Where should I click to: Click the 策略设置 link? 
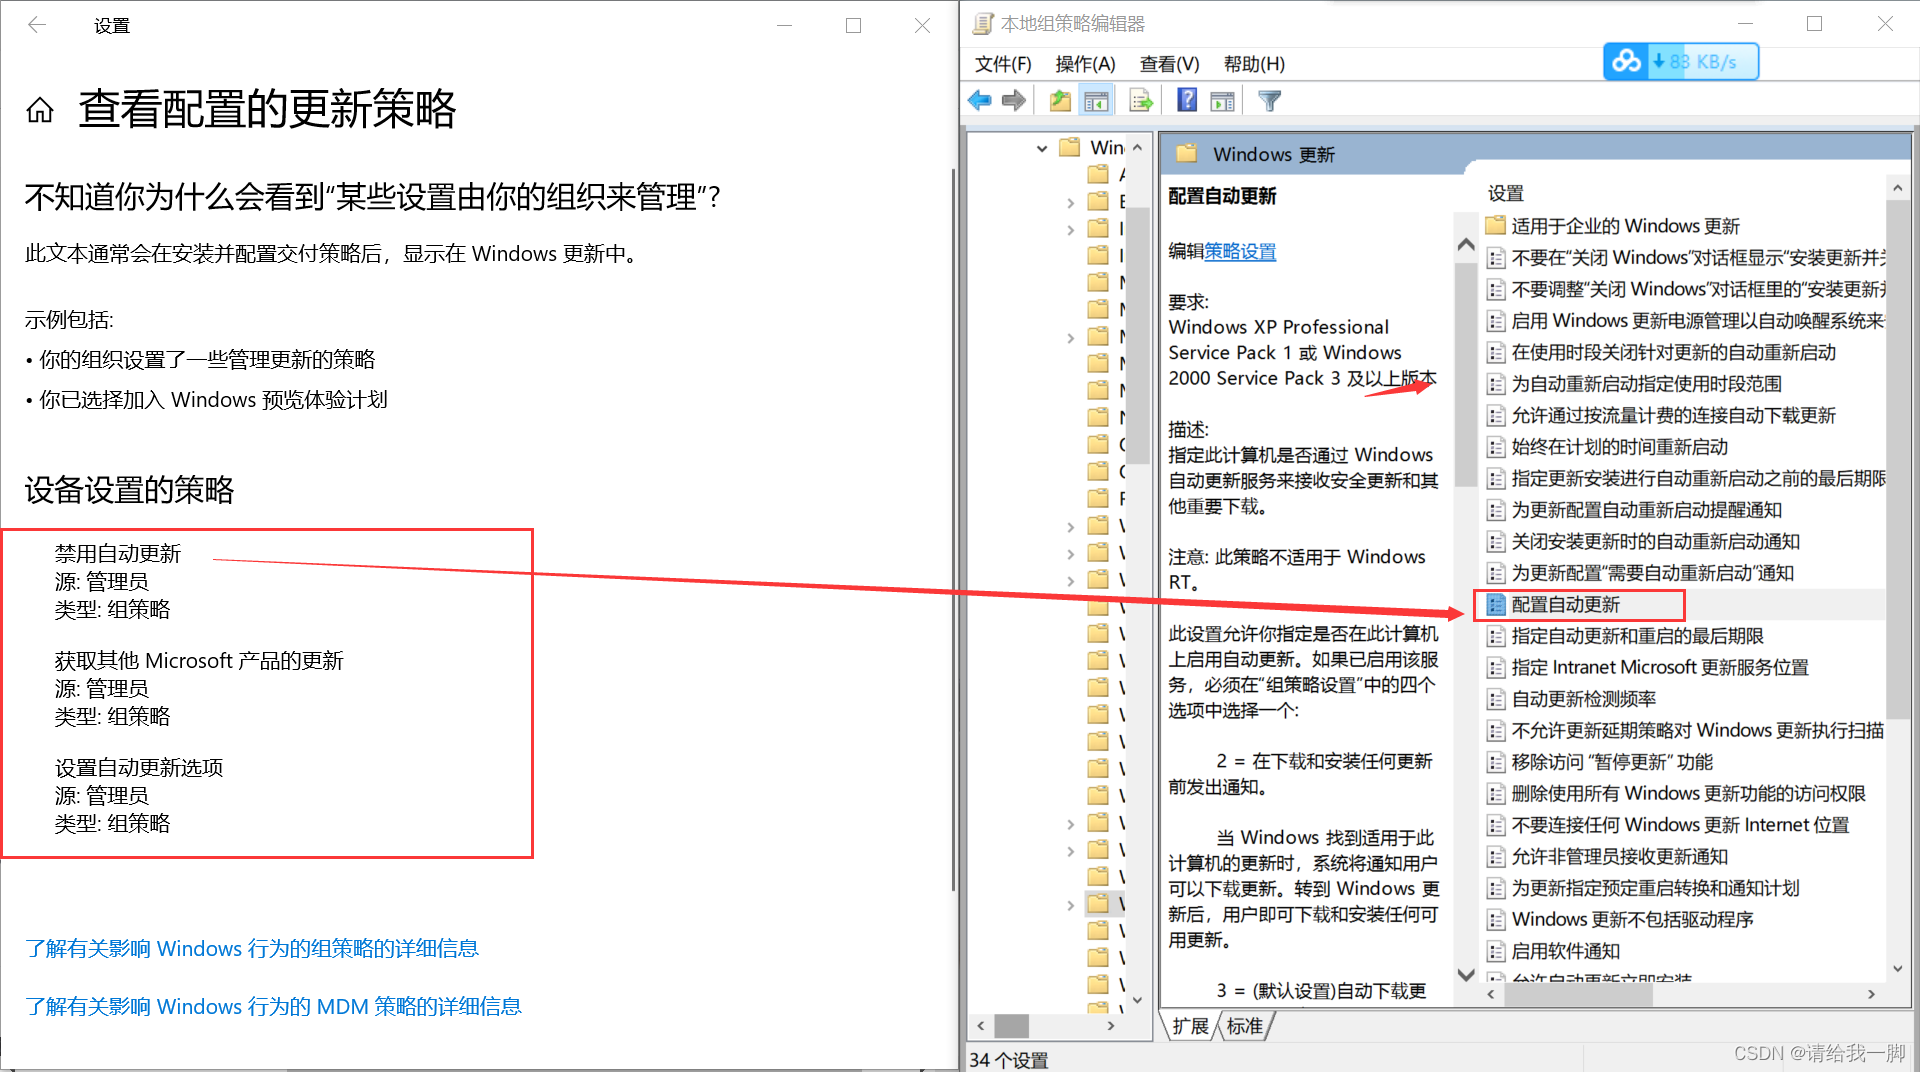(1240, 252)
